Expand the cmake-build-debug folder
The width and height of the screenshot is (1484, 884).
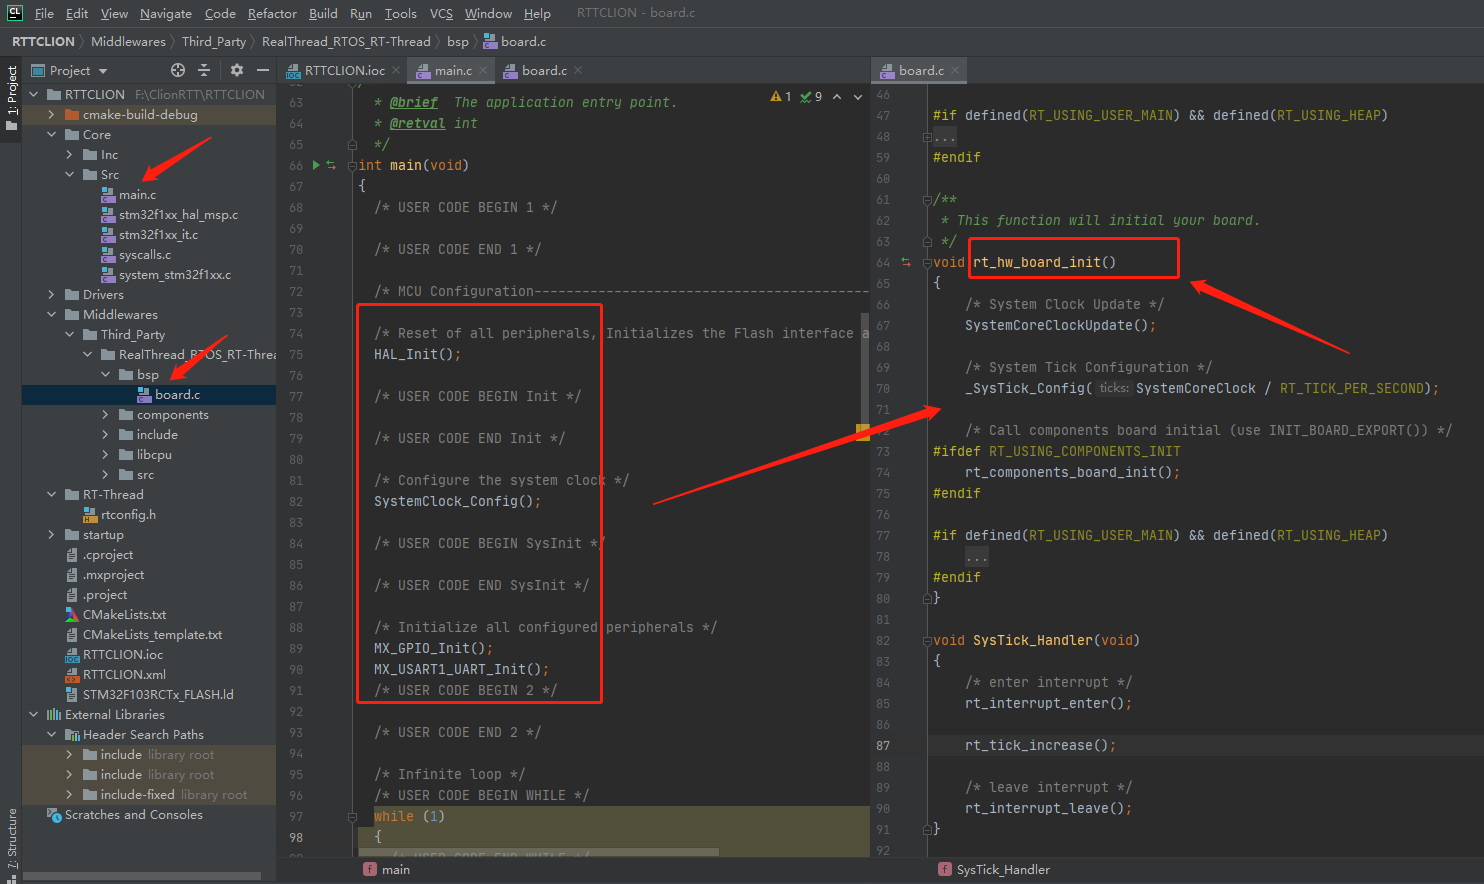[51, 115]
